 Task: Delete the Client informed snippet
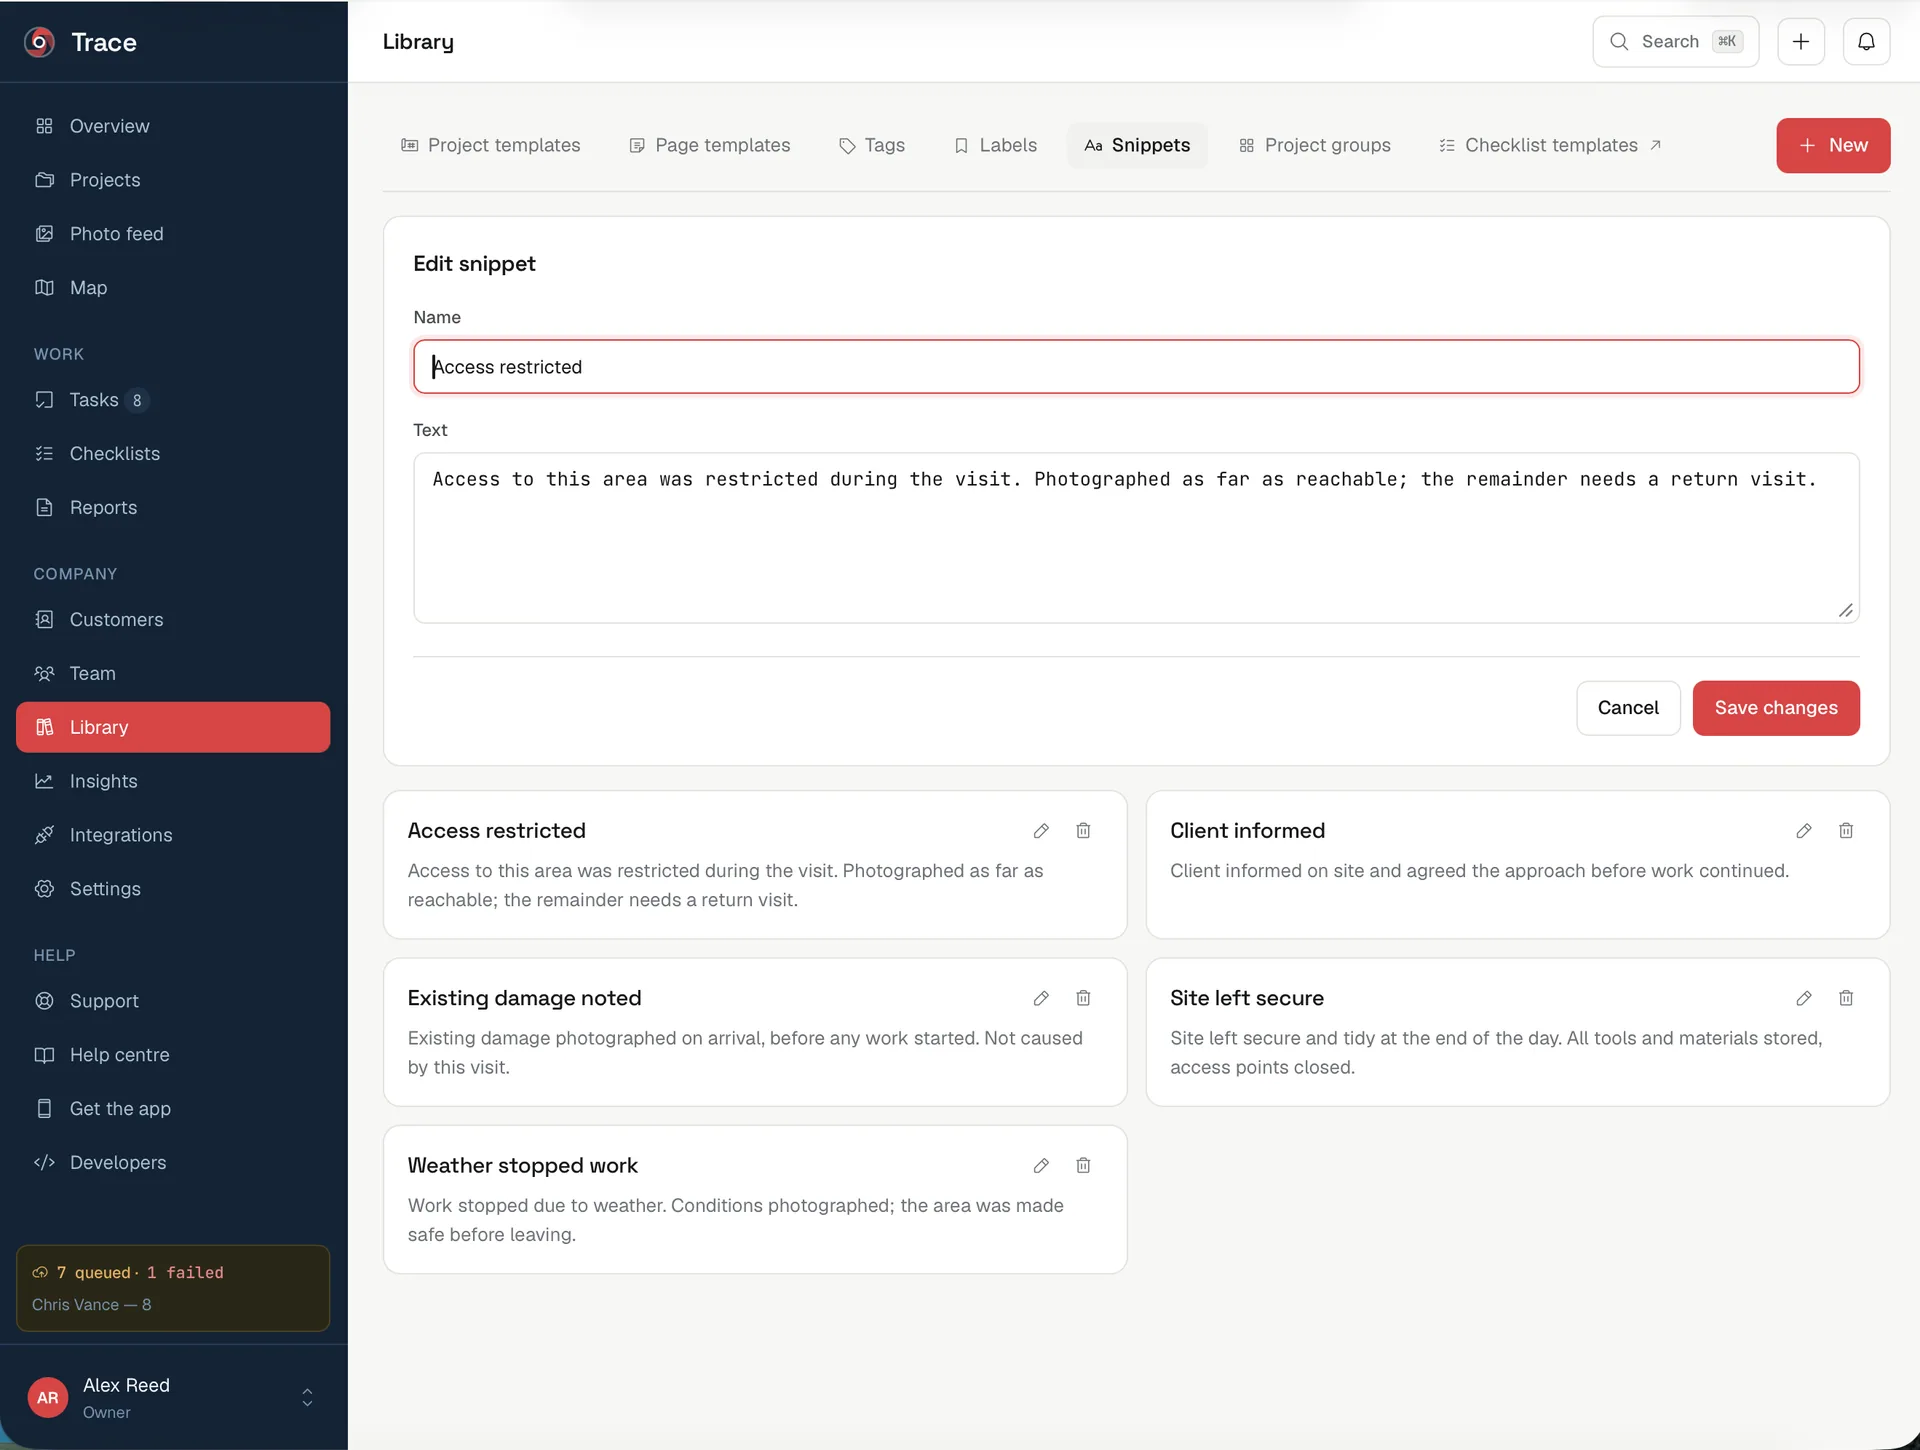(1846, 831)
